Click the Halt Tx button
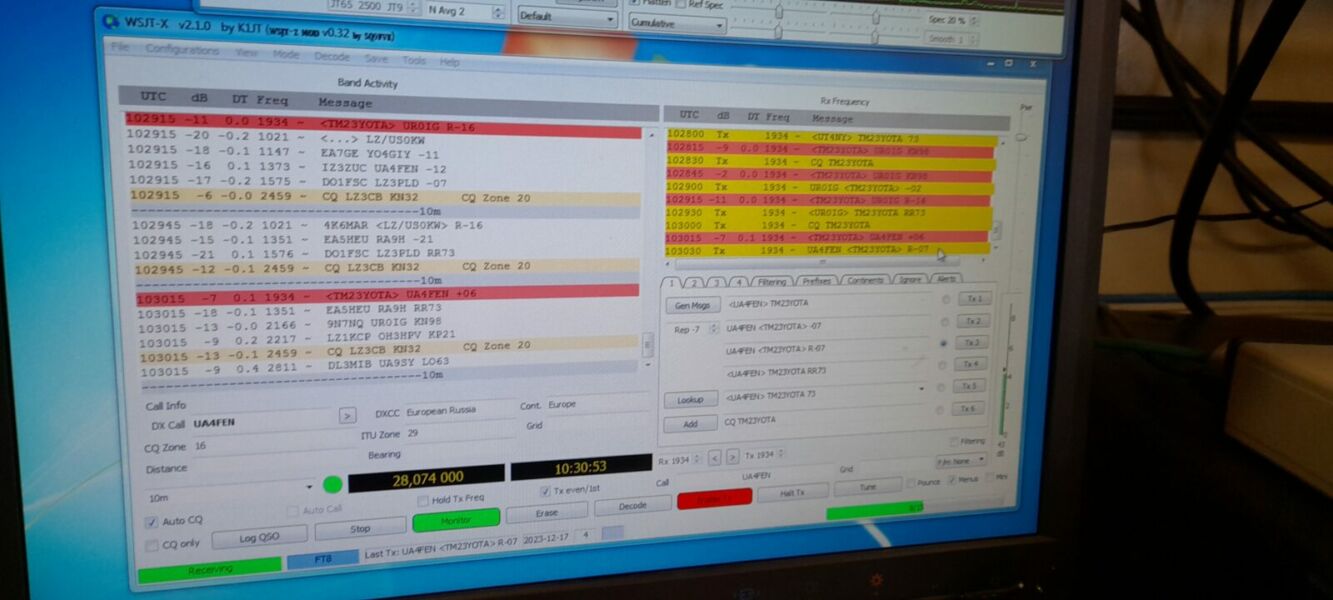The width and height of the screenshot is (1333, 600). [x=793, y=492]
